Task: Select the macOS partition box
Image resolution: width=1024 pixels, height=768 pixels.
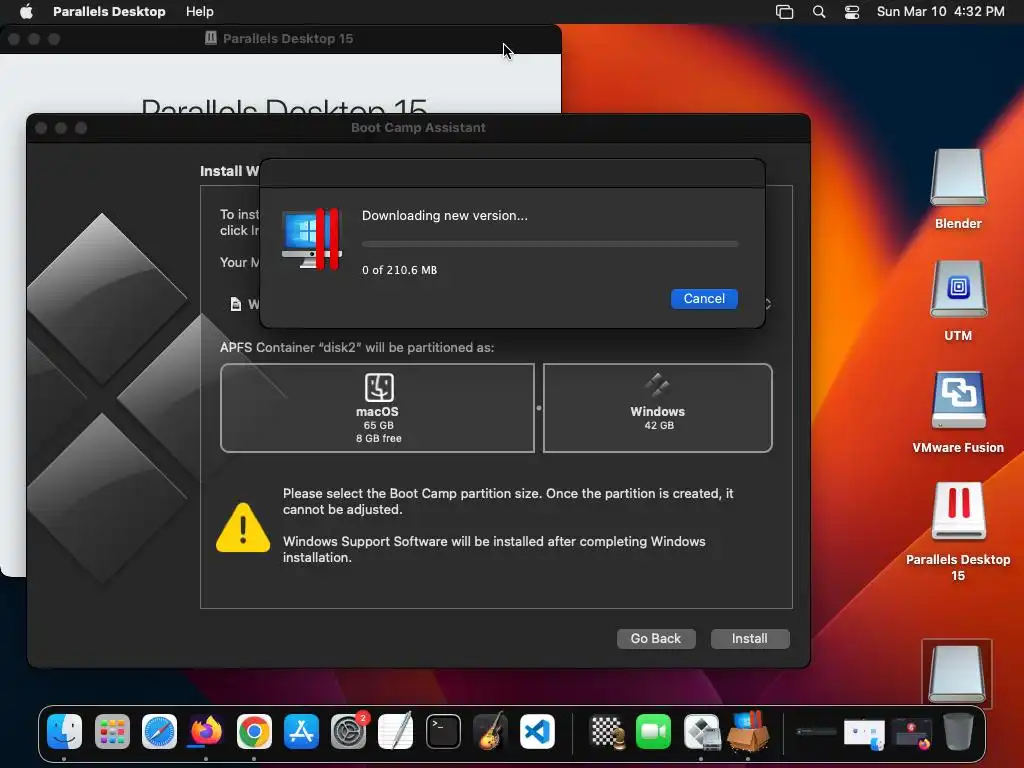Action: [x=377, y=408]
